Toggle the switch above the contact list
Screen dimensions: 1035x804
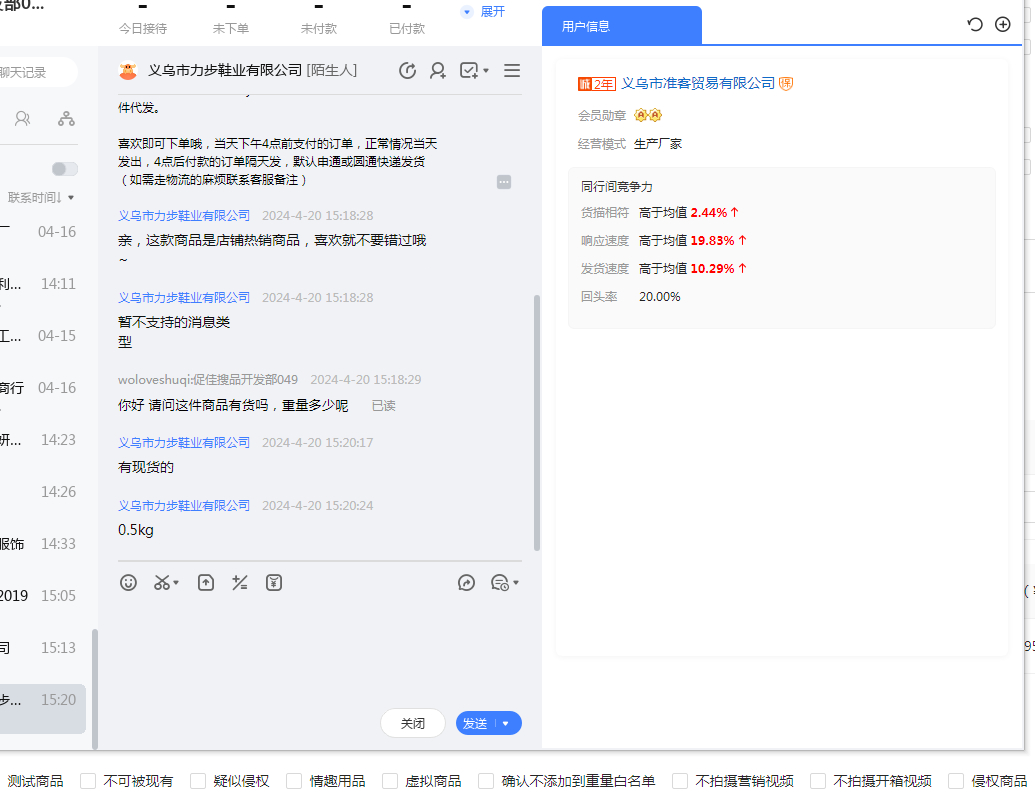[65, 169]
